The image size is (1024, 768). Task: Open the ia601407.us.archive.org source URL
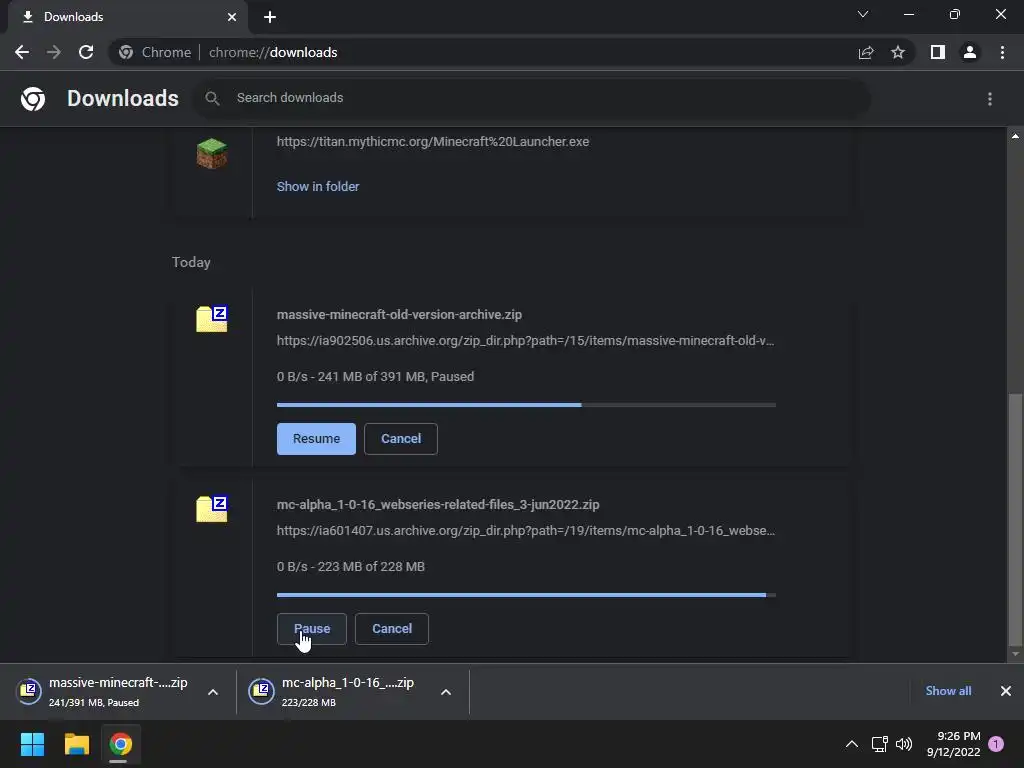click(525, 531)
